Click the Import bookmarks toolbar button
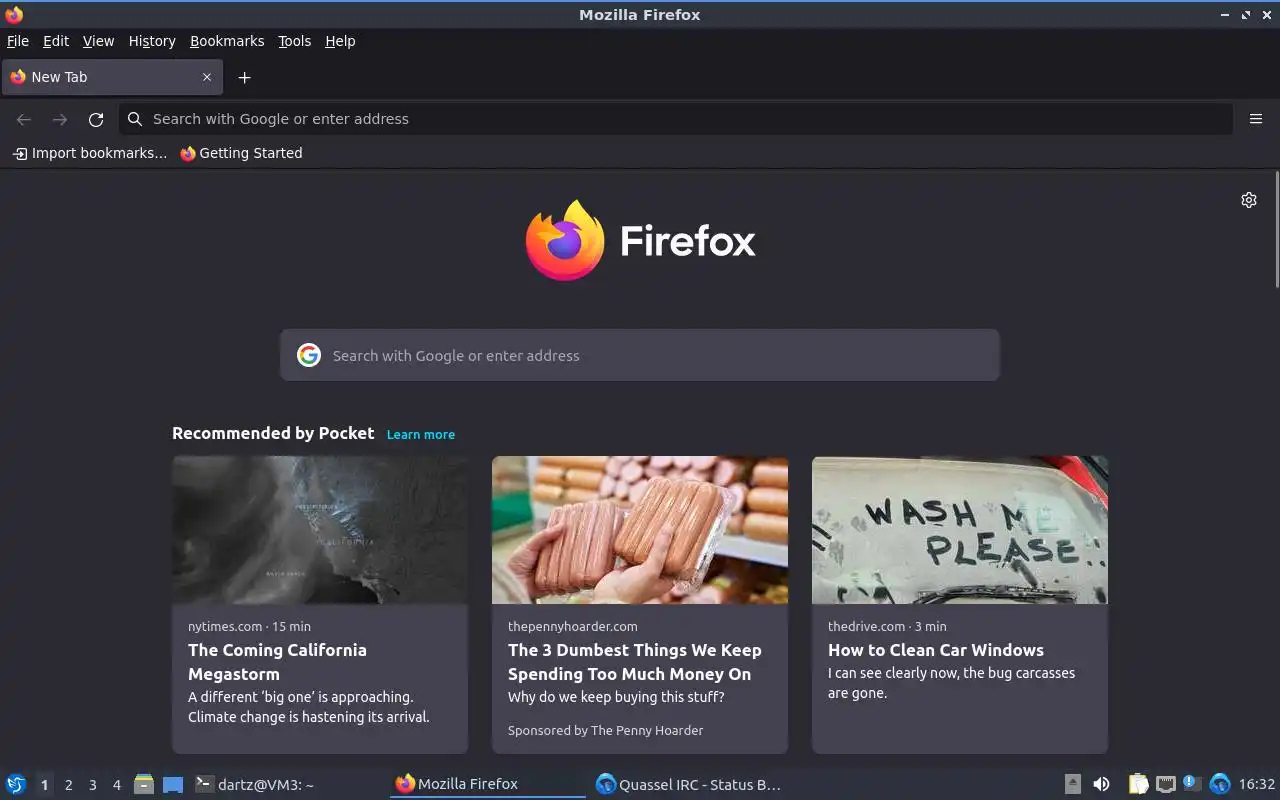 pos(90,153)
